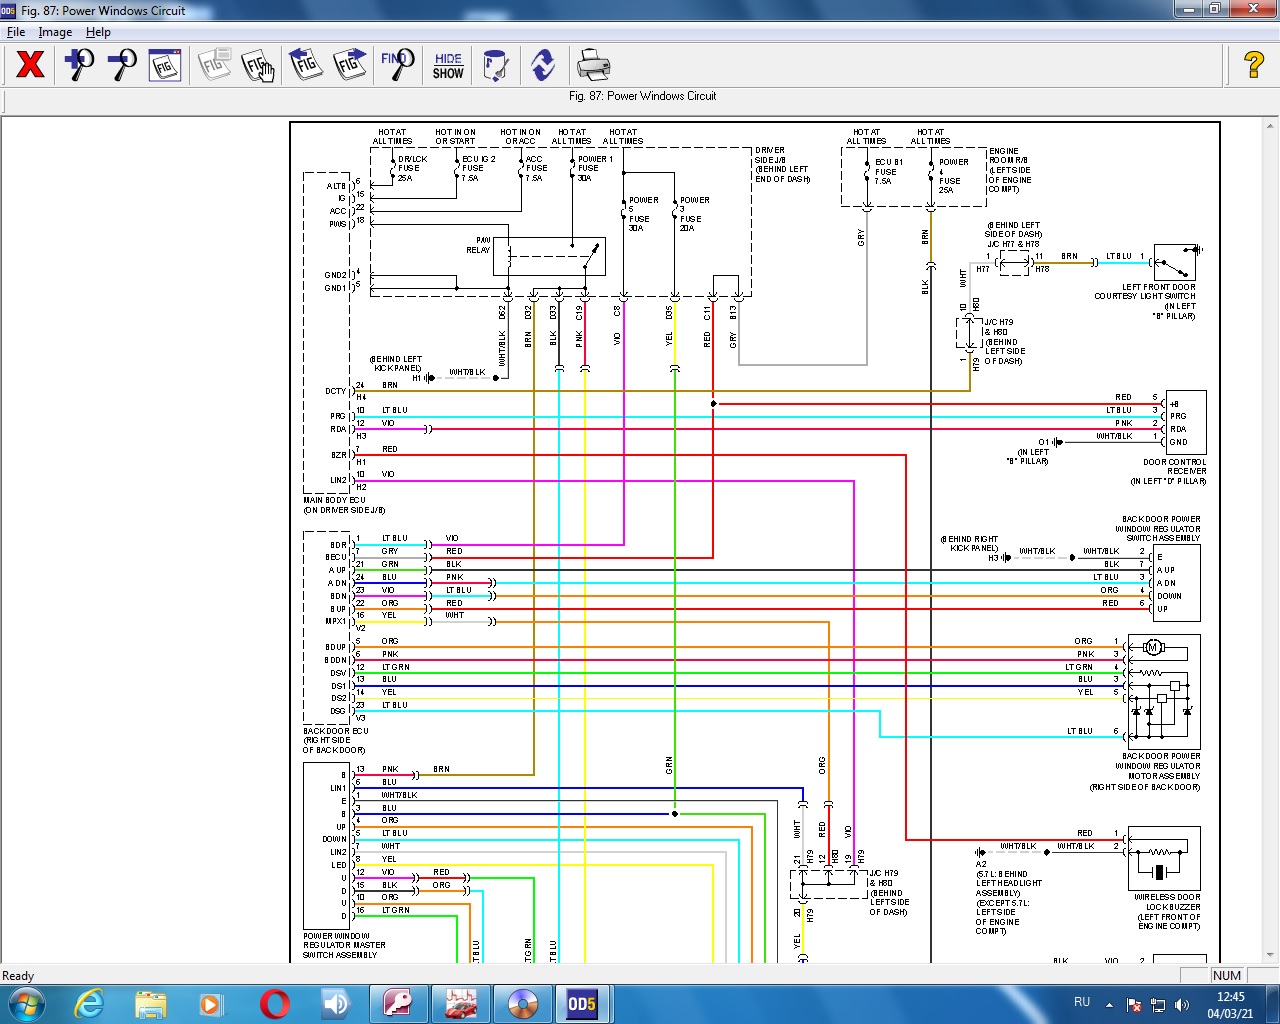Image resolution: width=1280 pixels, height=1024 pixels.
Task: Print the diagram with printer icon
Action: pyautogui.click(x=593, y=65)
